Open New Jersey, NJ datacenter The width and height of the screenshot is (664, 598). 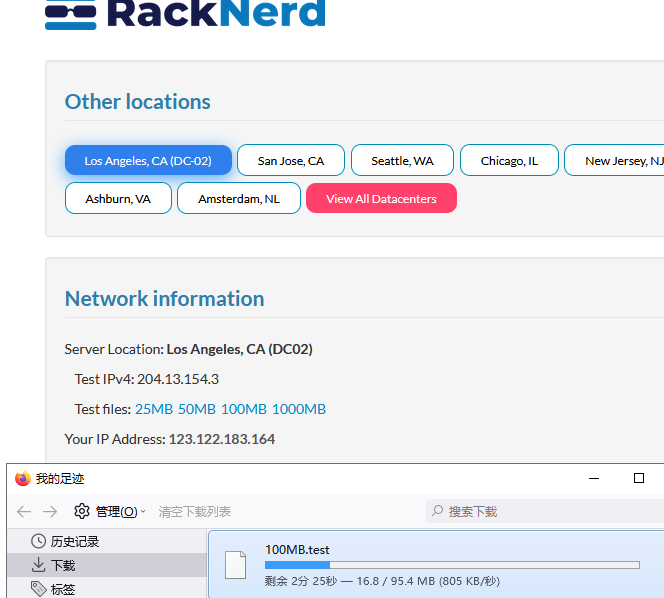615,160
